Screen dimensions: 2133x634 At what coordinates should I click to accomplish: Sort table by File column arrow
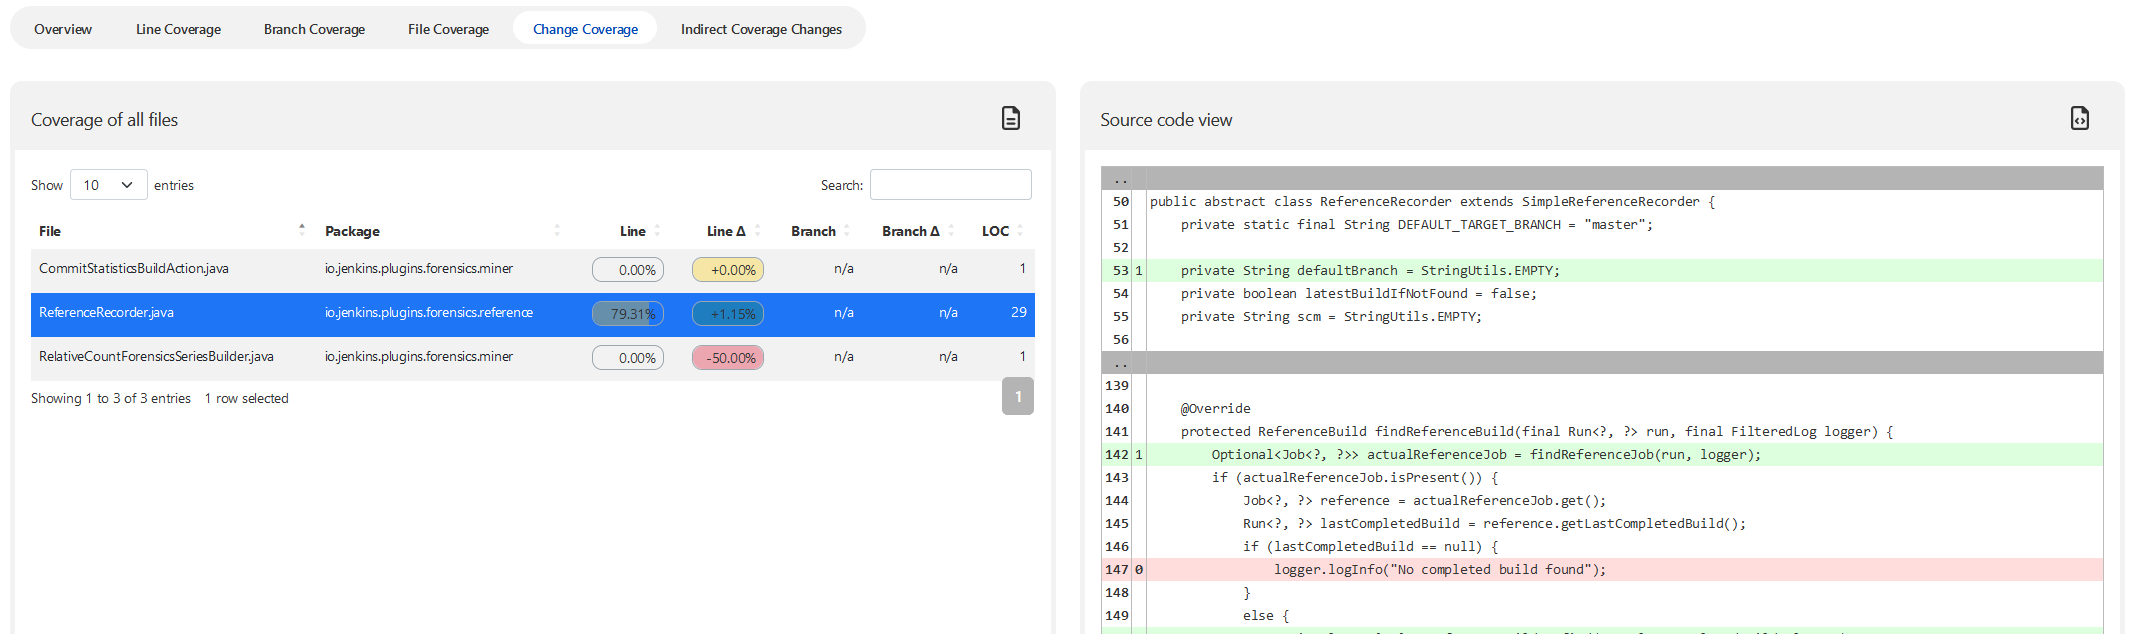(301, 230)
